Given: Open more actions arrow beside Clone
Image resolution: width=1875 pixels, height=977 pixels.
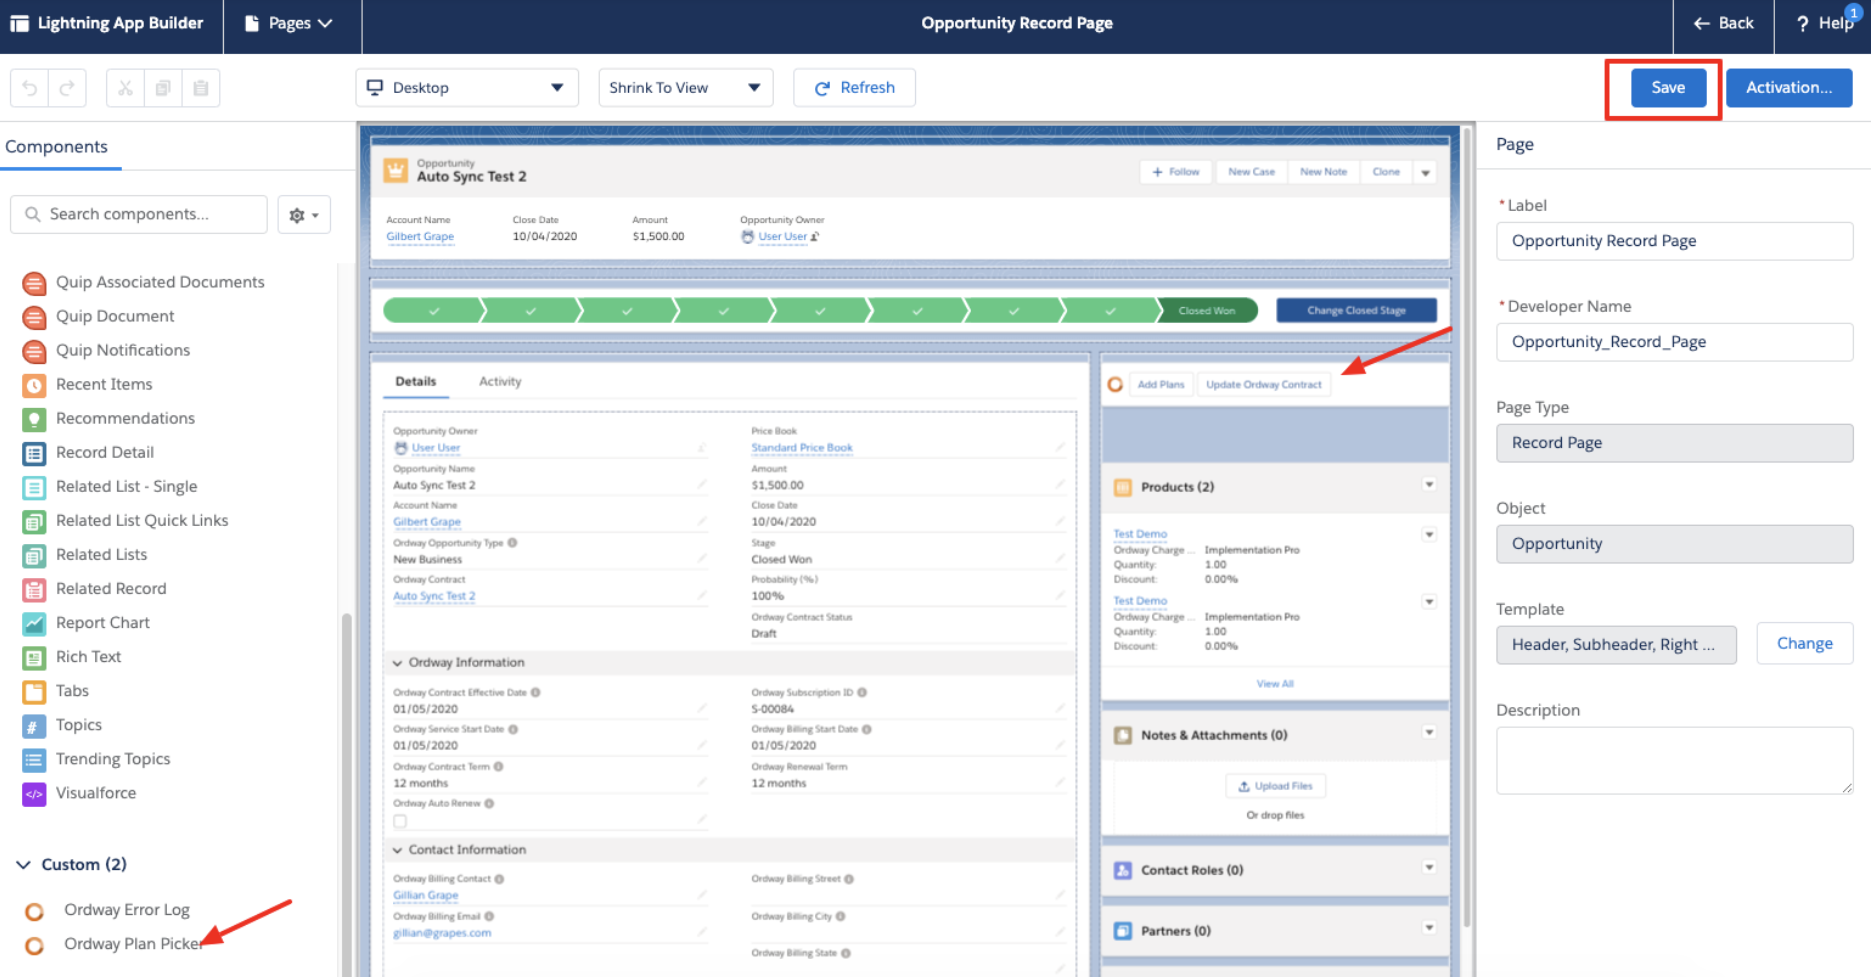Looking at the screenshot, I should tap(1425, 173).
